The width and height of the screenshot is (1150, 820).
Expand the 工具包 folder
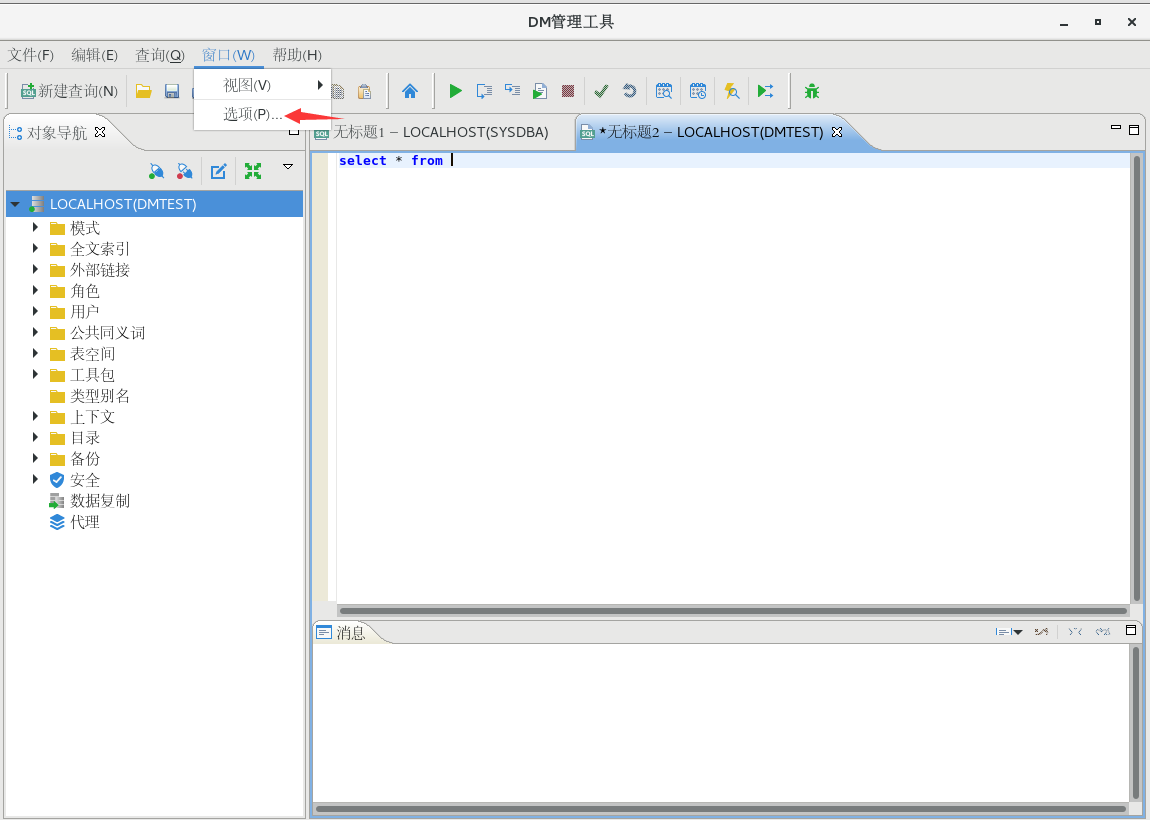(35, 375)
